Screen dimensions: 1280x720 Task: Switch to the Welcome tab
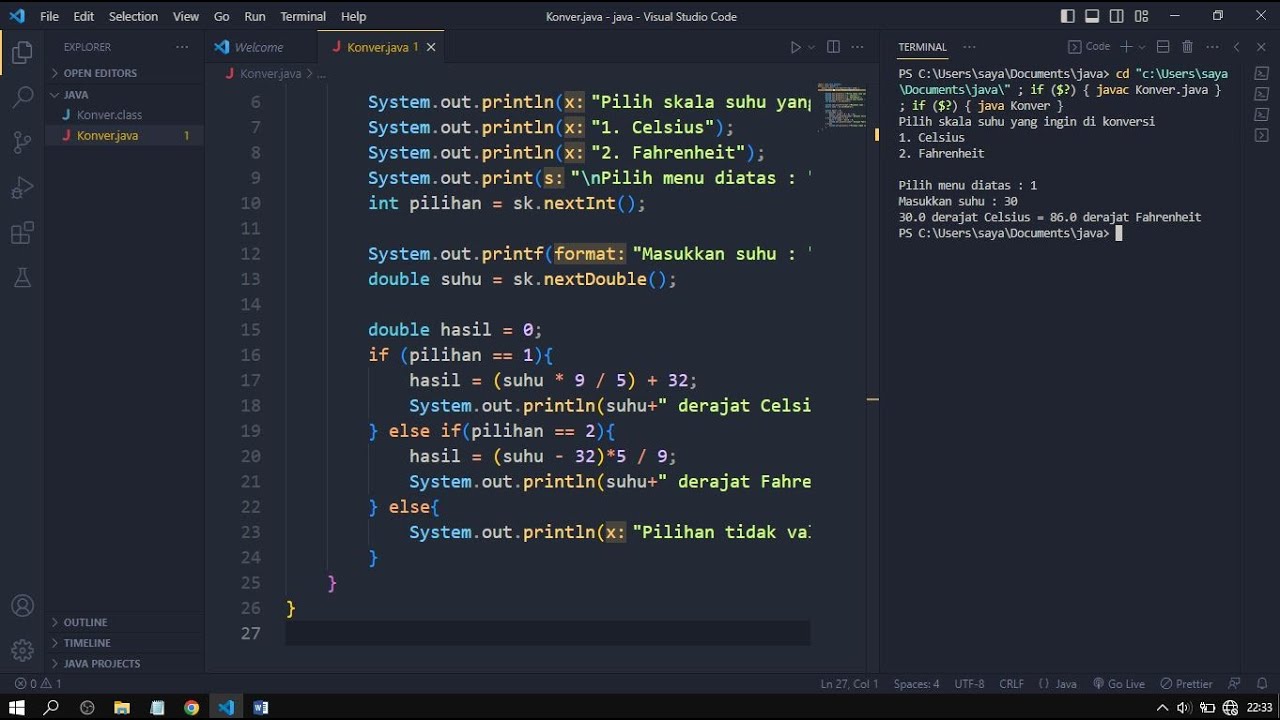261,47
